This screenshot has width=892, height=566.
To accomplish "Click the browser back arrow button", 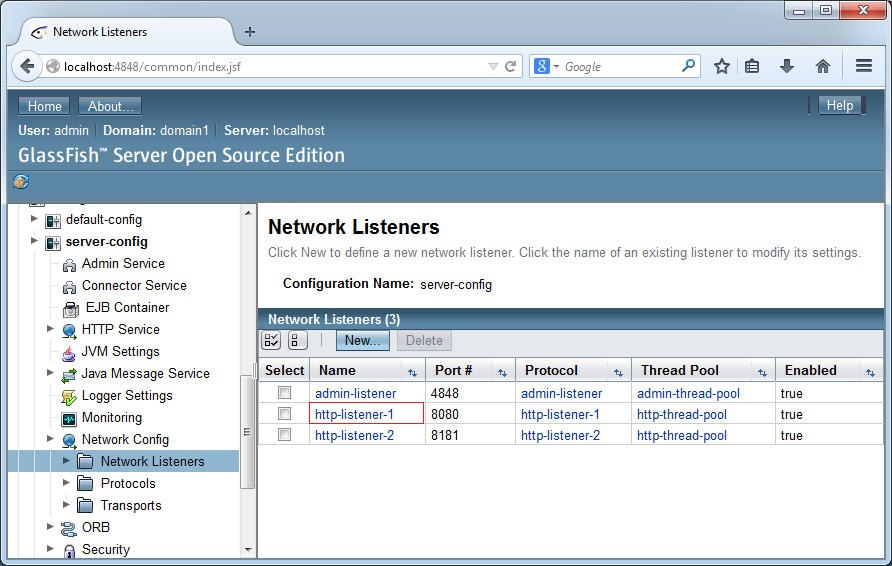I will 27,66.
